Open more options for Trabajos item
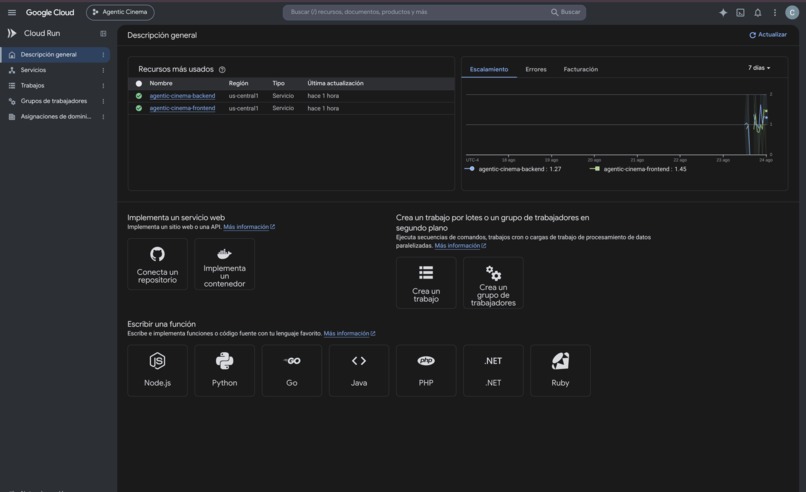The height and width of the screenshot is (492, 806). 103,85
